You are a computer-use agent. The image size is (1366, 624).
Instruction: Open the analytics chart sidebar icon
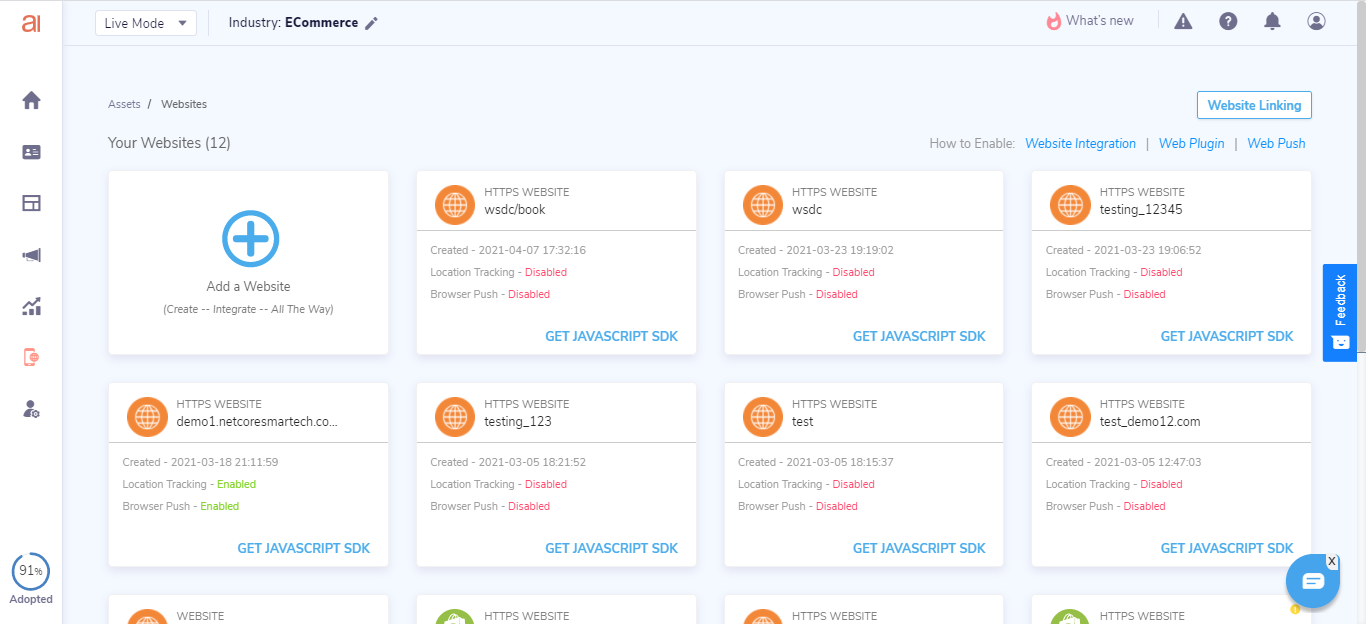[31, 306]
